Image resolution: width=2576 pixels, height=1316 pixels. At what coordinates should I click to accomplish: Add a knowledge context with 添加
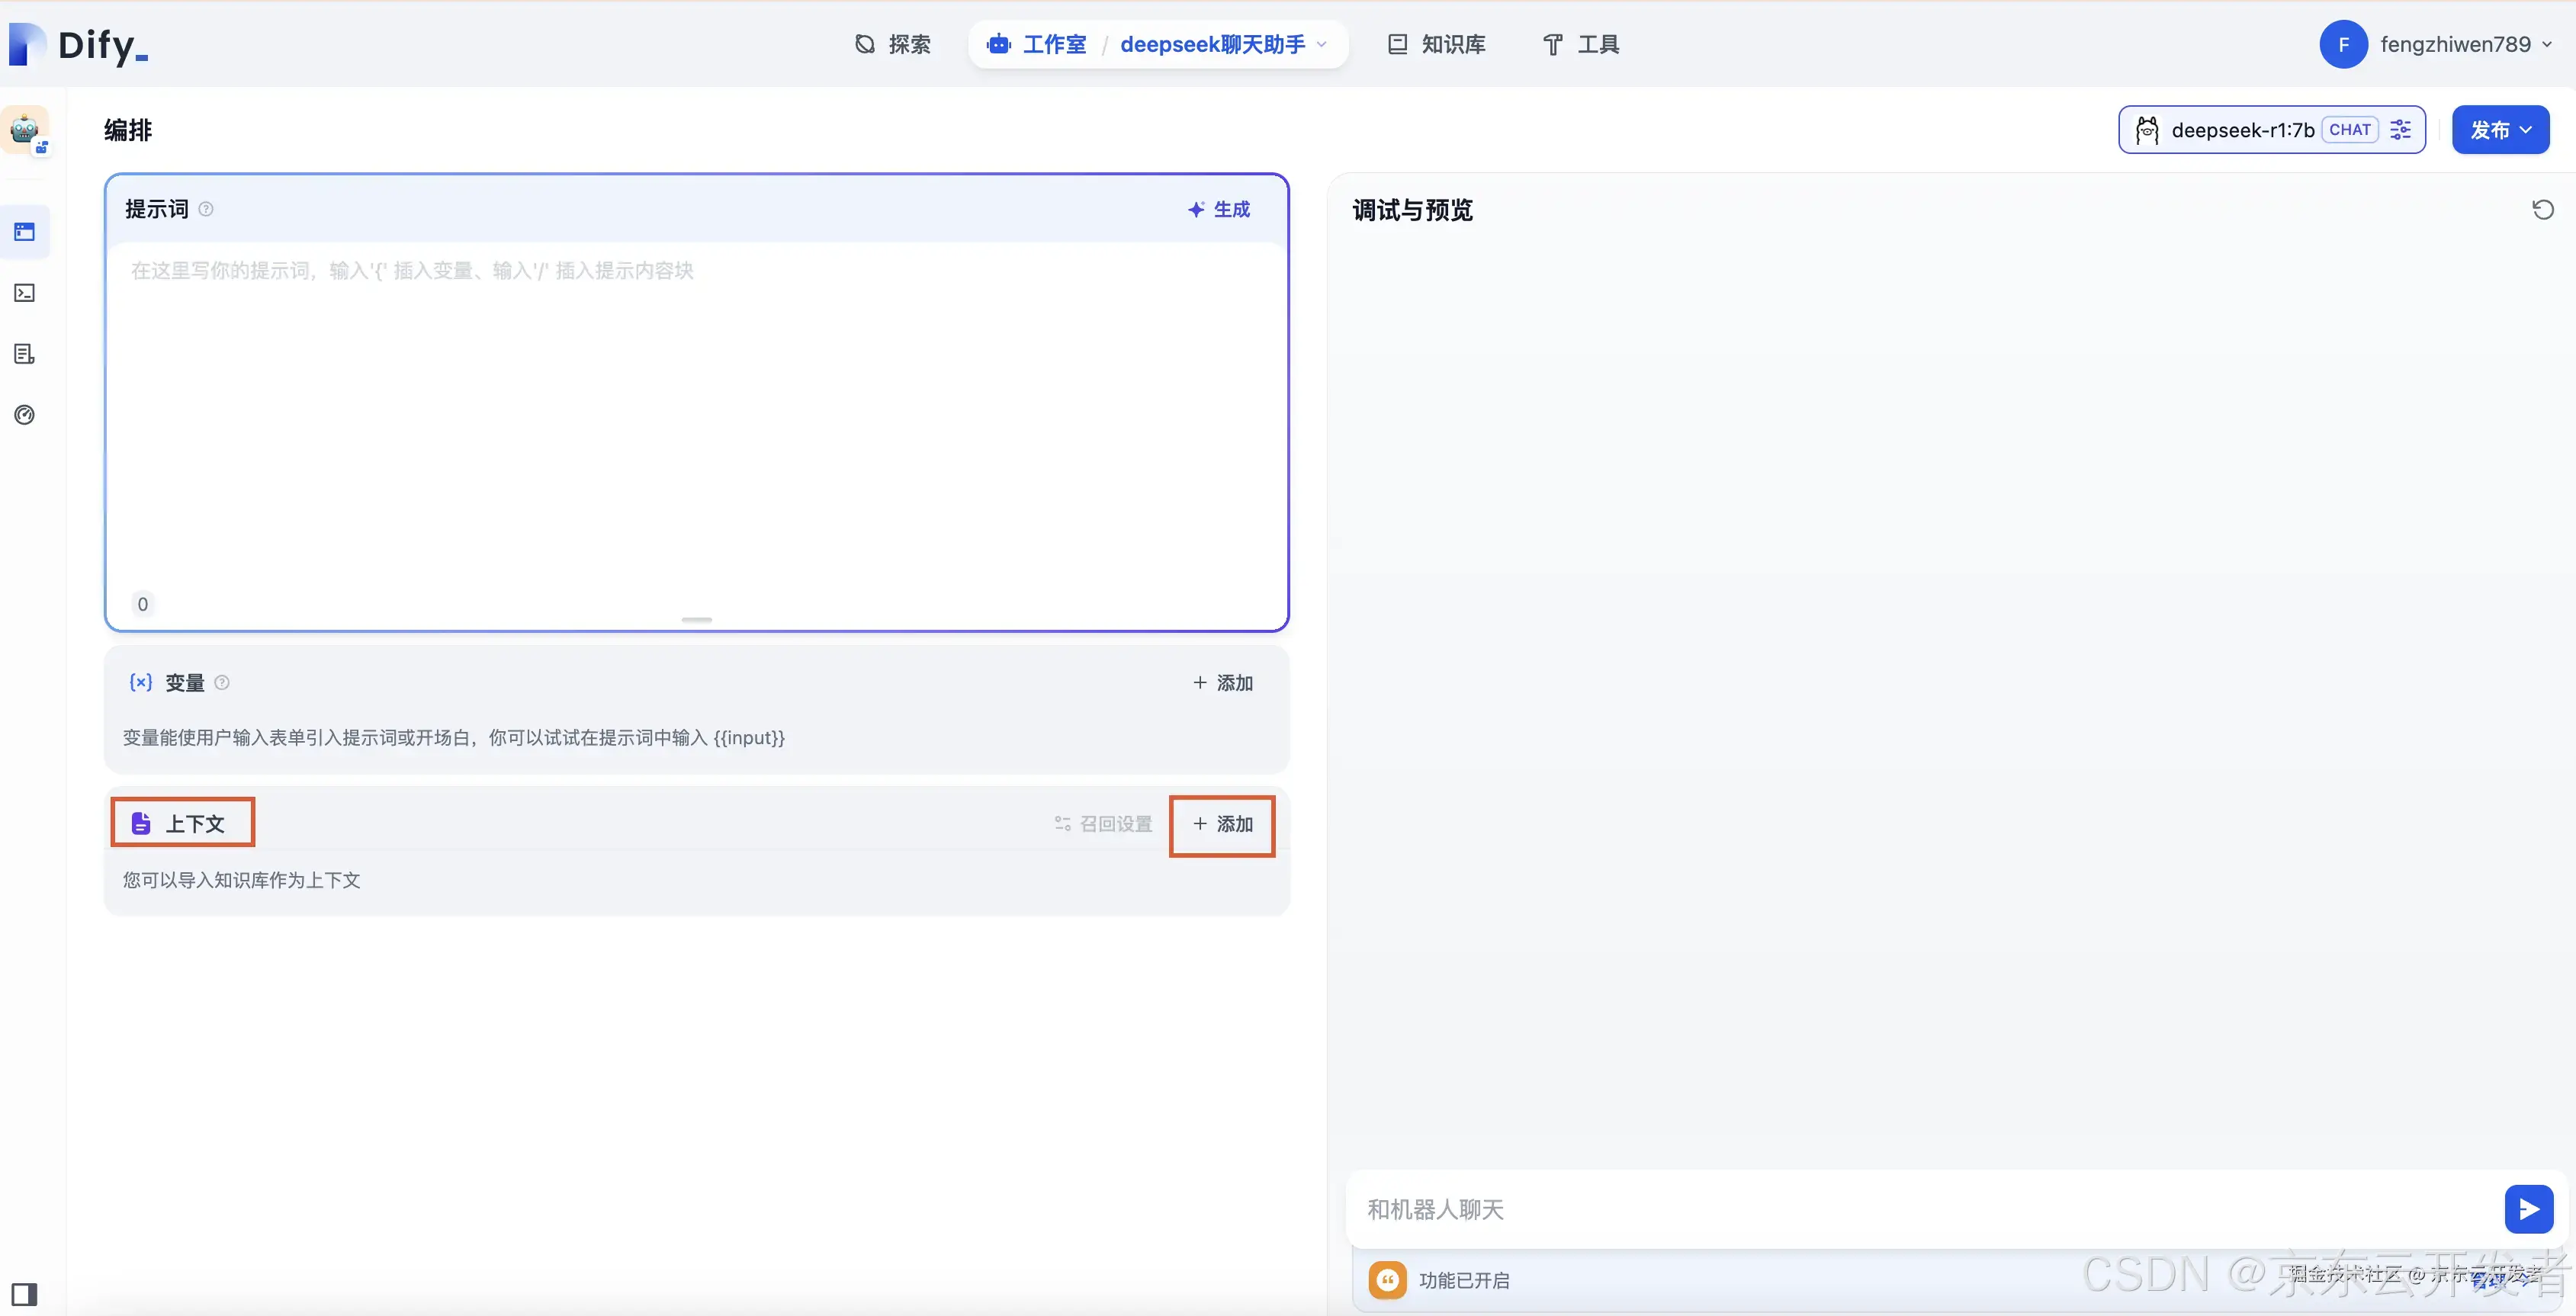coord(1222,824)
